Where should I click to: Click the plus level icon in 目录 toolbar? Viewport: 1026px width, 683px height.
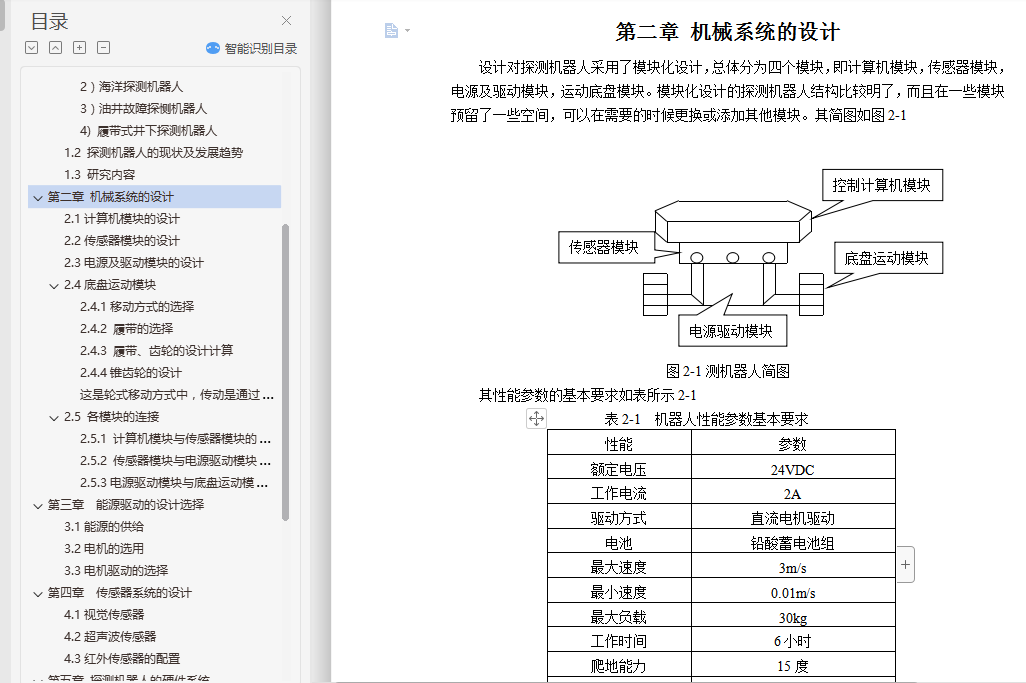[x=79, y=48]
